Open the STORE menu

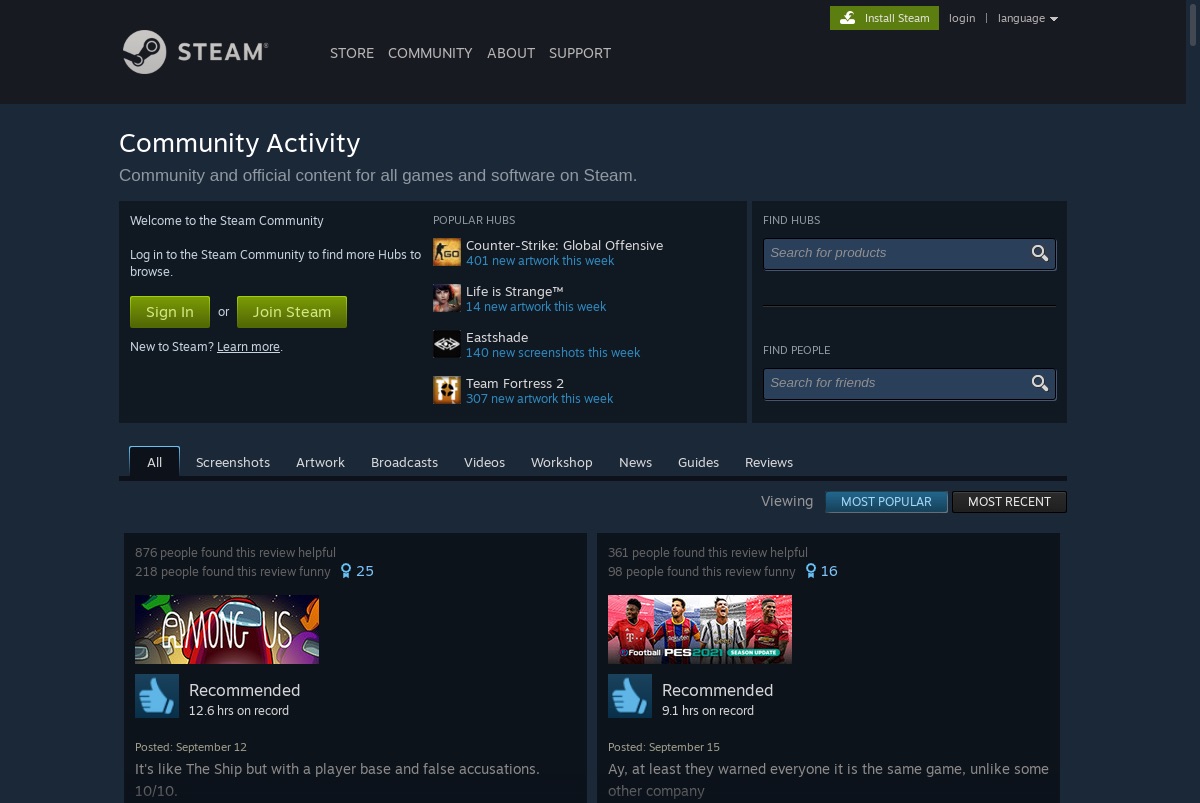click(352, 53)
